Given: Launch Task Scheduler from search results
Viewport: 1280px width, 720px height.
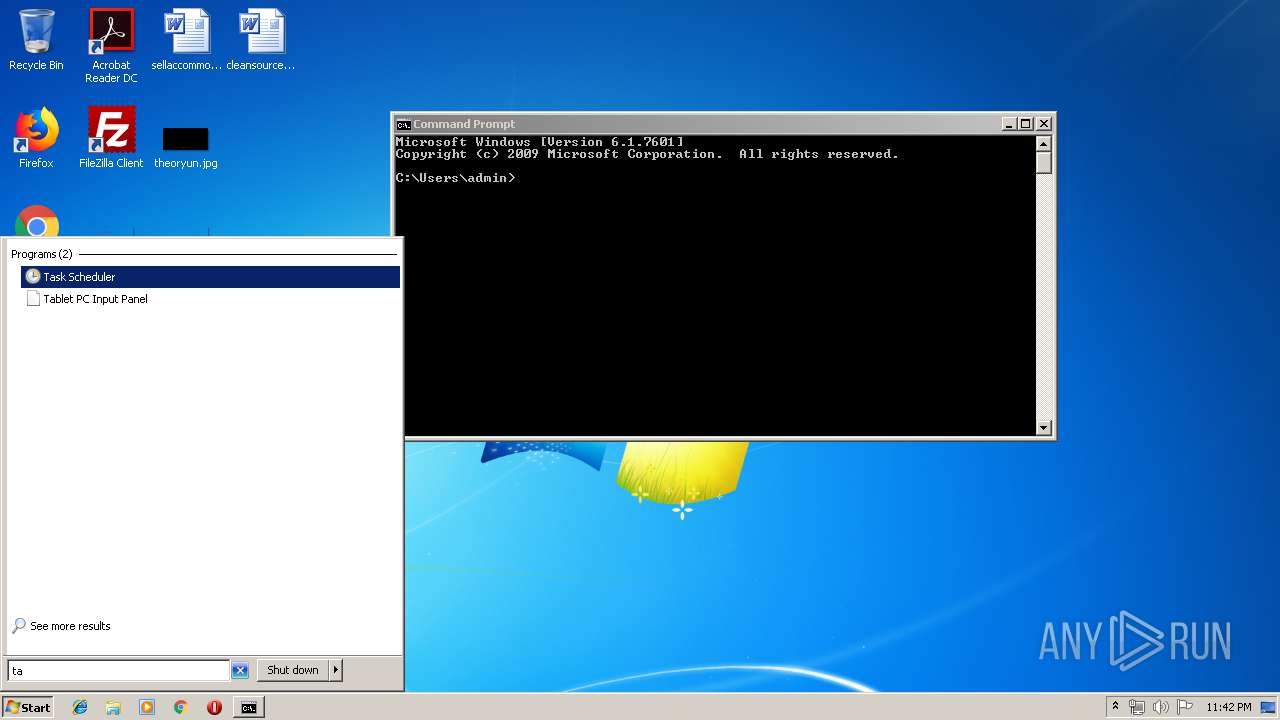Looking at the screenshot, I should click(210, 277).
